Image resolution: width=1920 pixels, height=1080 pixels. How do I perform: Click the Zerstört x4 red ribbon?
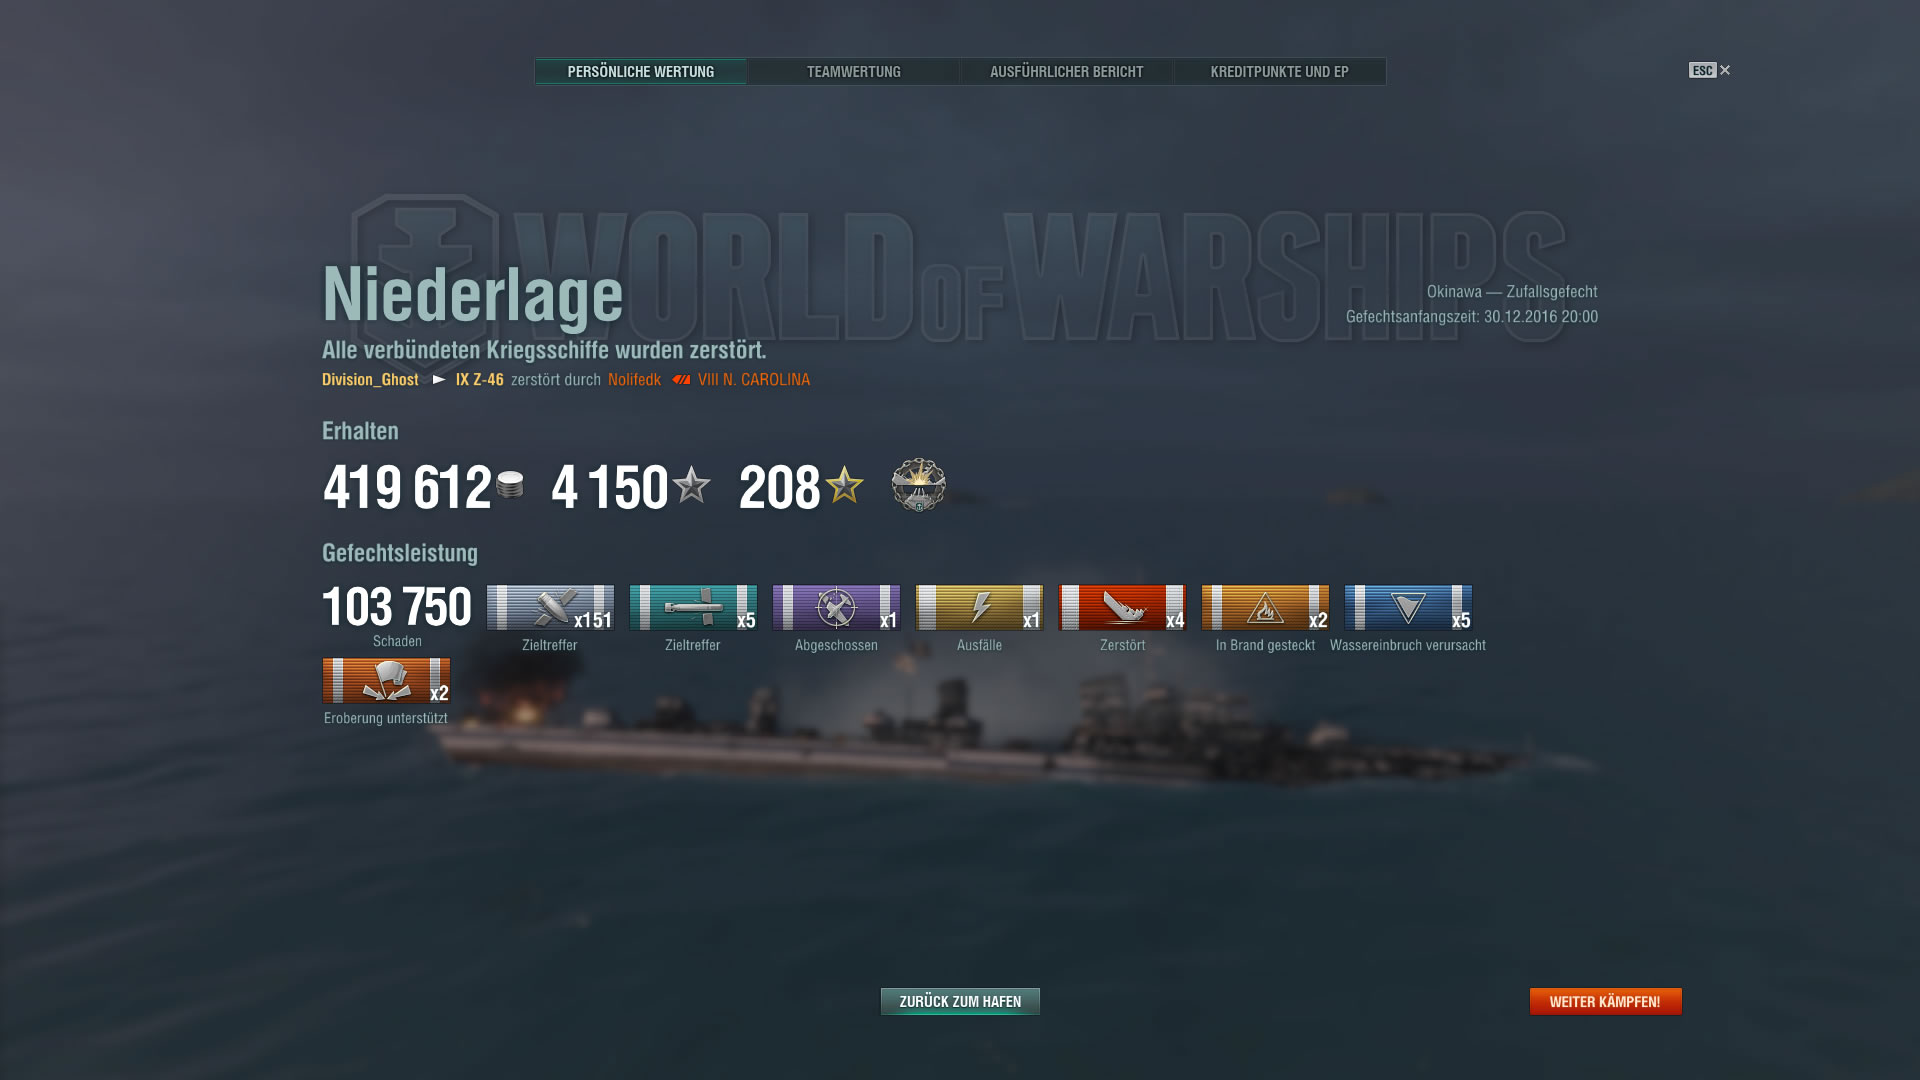tap(1122, 608)
